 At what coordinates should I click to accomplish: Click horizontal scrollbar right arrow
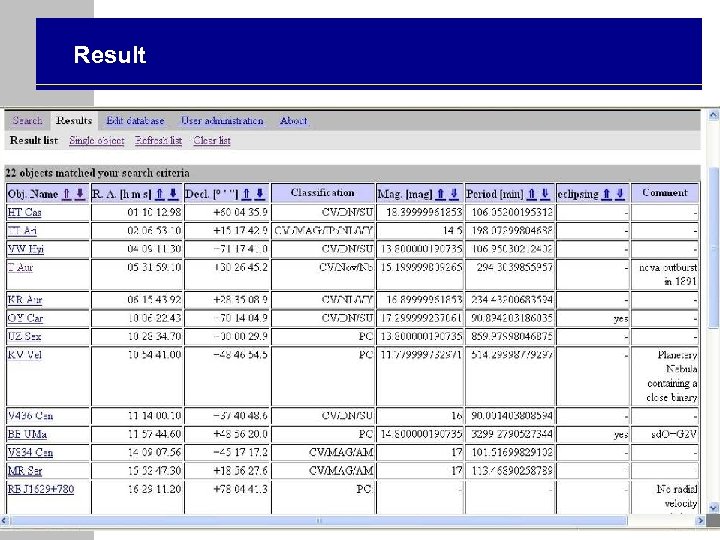point(701,521)
